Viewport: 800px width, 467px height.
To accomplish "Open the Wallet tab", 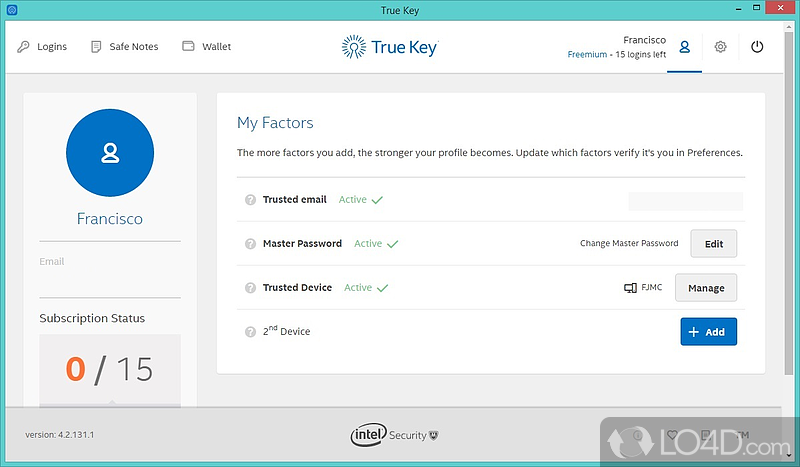I will pyautogui.click(x=207, y=46).
